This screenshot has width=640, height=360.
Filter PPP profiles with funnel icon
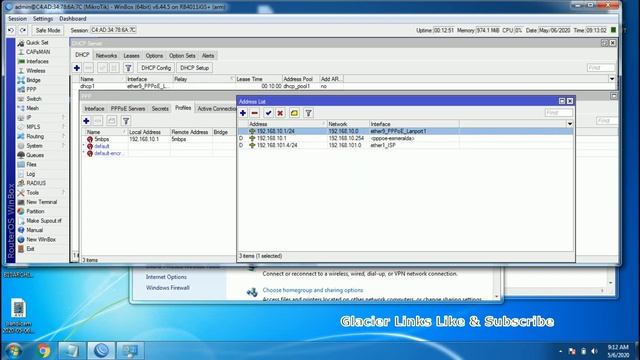point(126,121)
